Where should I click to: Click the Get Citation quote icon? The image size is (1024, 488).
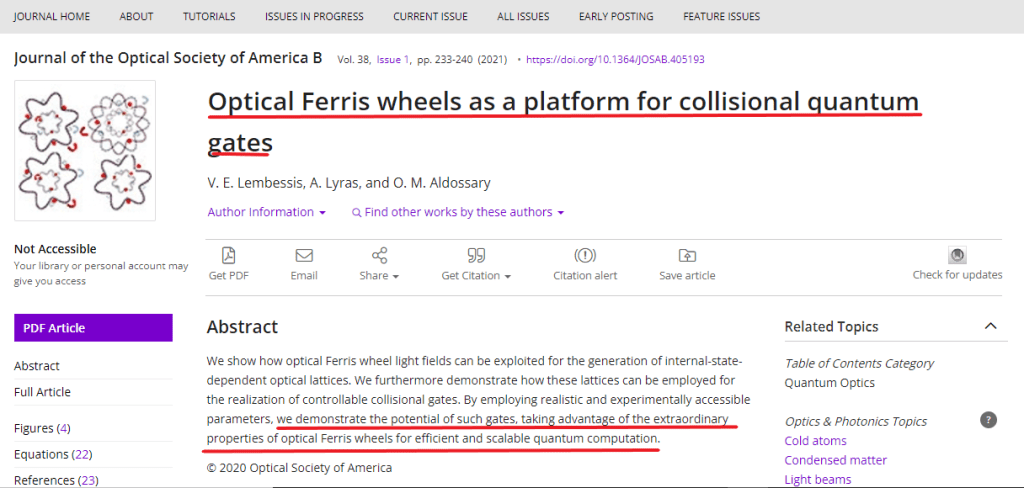[476, 256]
